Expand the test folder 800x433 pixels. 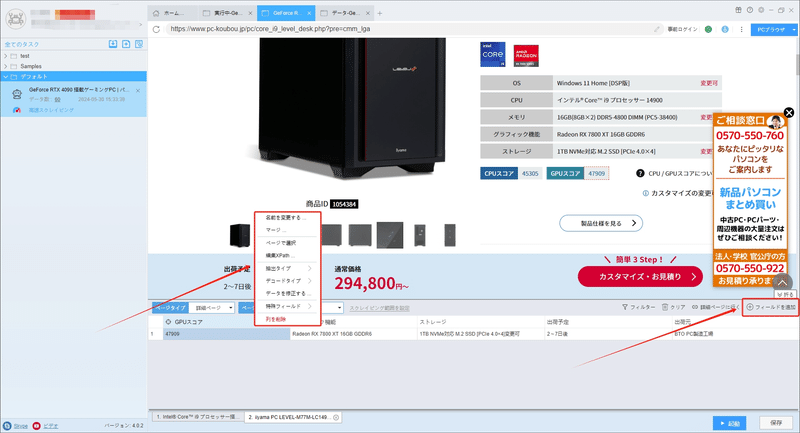6,56
